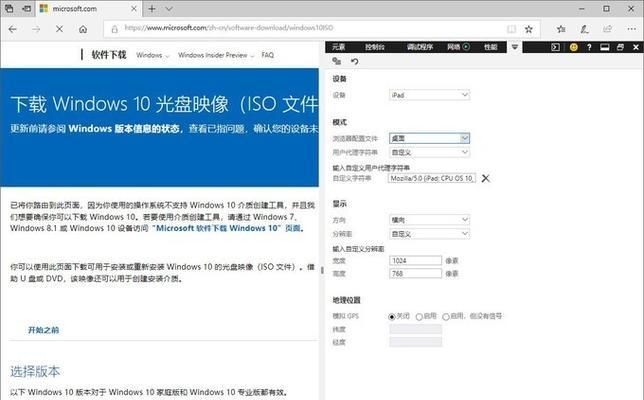
Task: Click the 软件下载 site title link
Action: [109, 55]
